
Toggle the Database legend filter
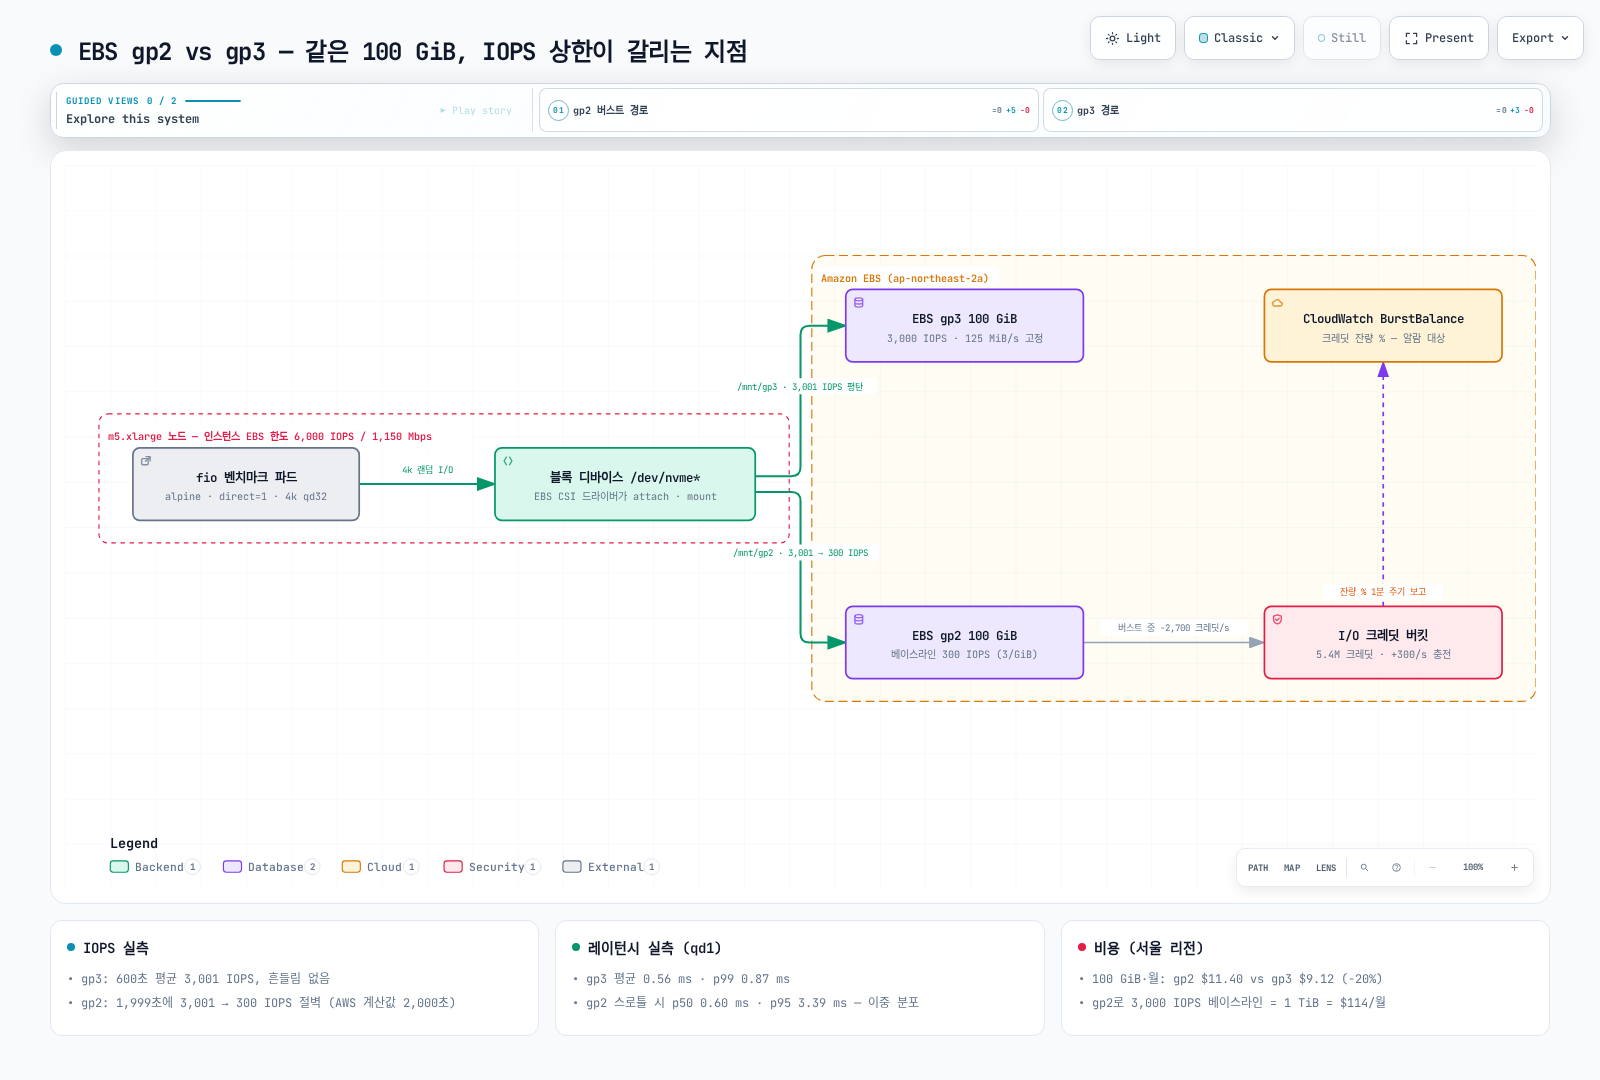click(271, 867)
